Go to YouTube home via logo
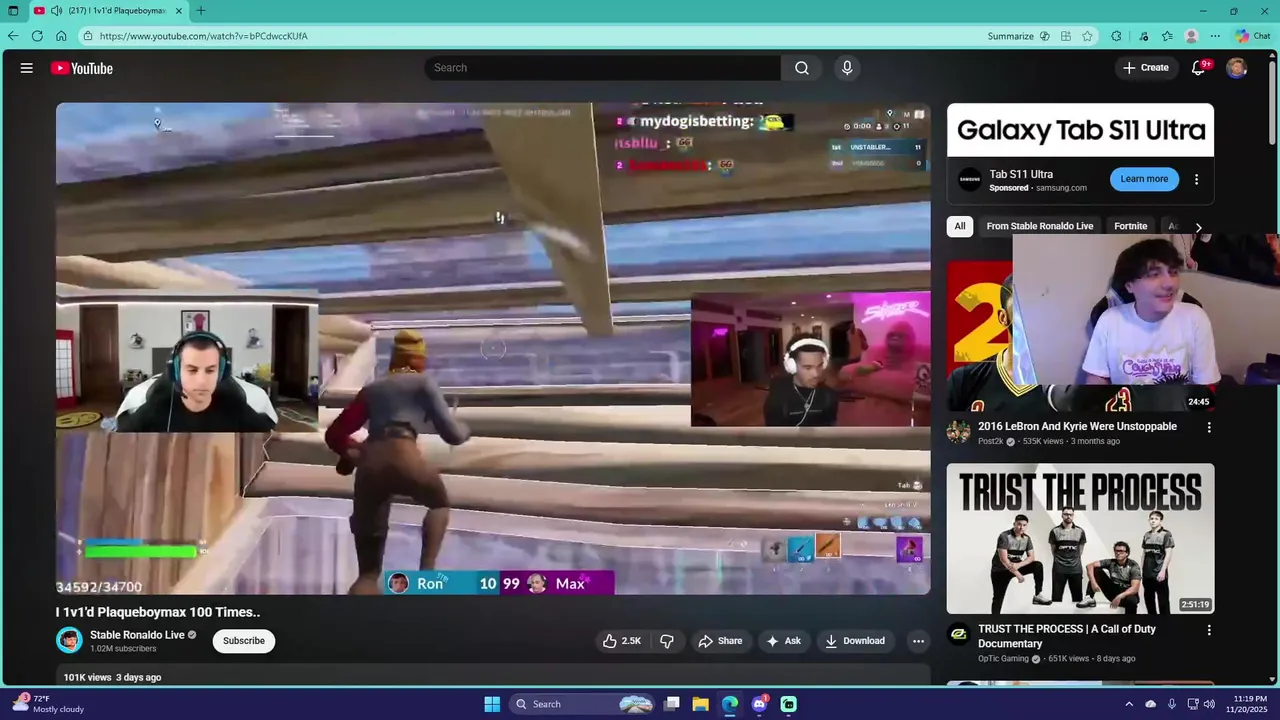Image resolution: width=1280 pixels, height=720 pixels. tap(82, 68)
